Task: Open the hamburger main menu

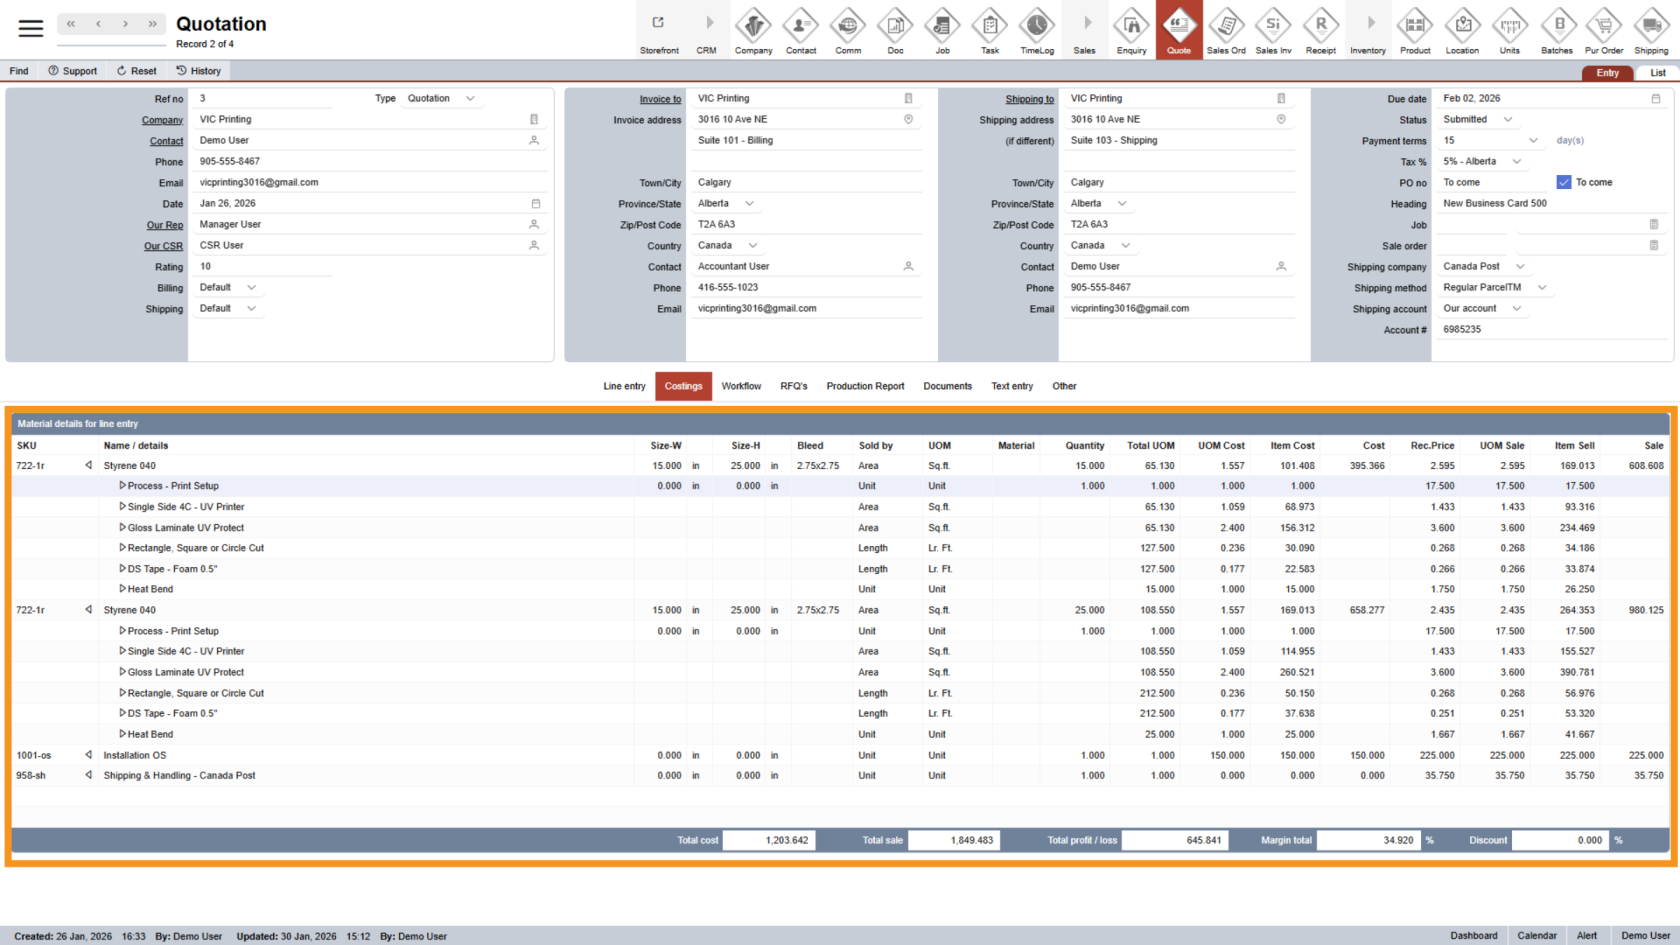Action: point(31,28)
